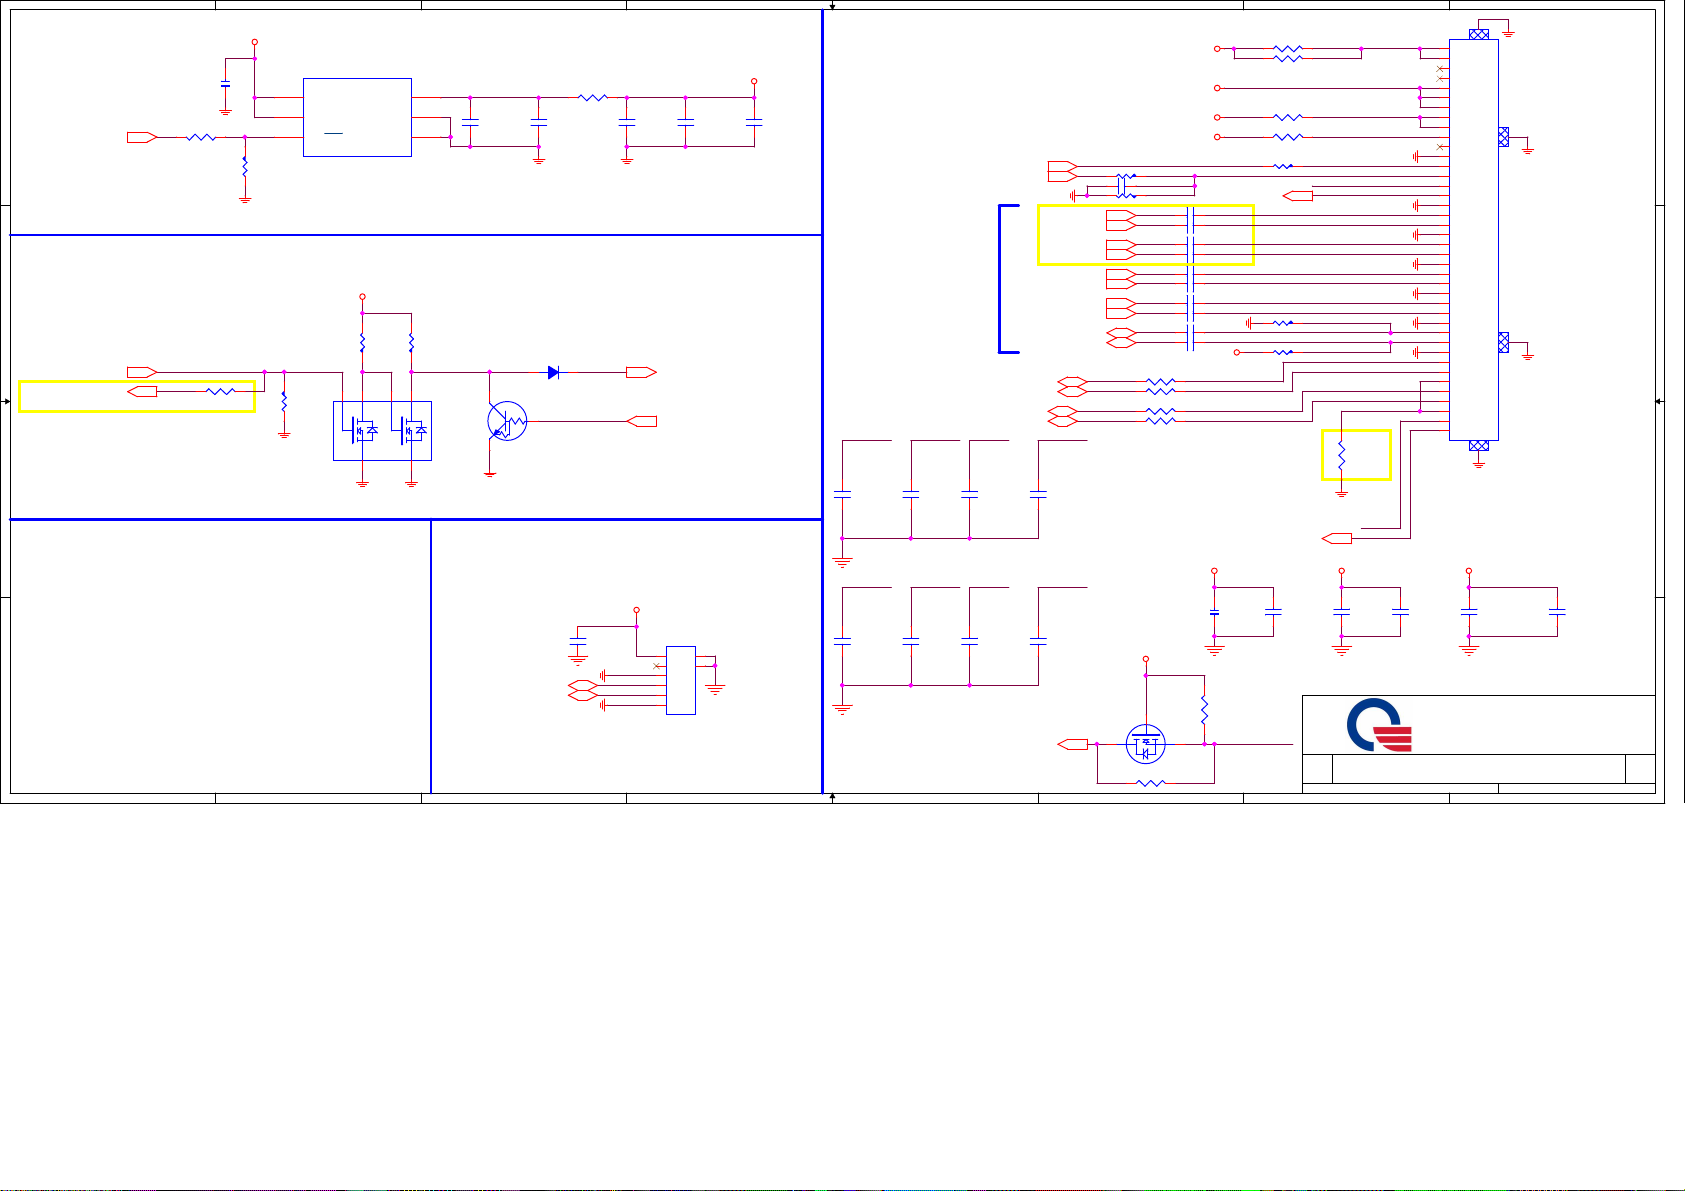Click the resistor next to the left-pointing port
1685x1191 pixels.
220,391
